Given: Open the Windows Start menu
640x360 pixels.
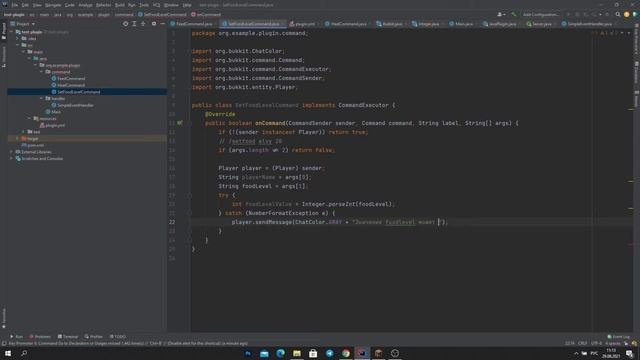Looking at the screenshot, I should tap(8, 353).
